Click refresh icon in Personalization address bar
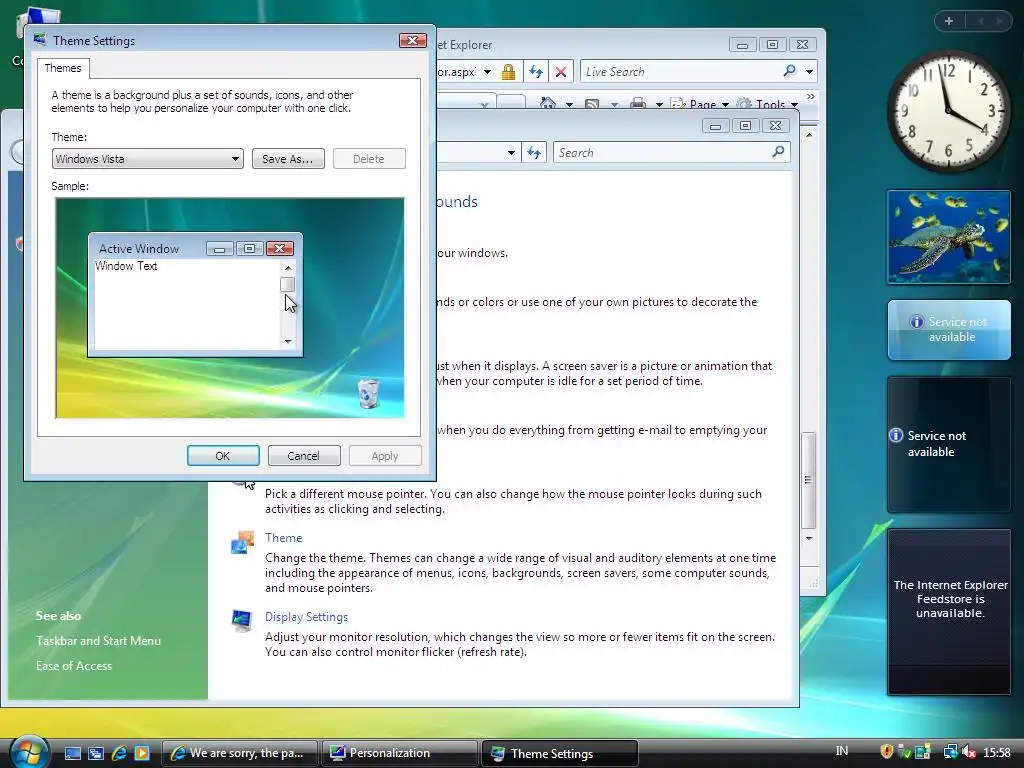 534,153
